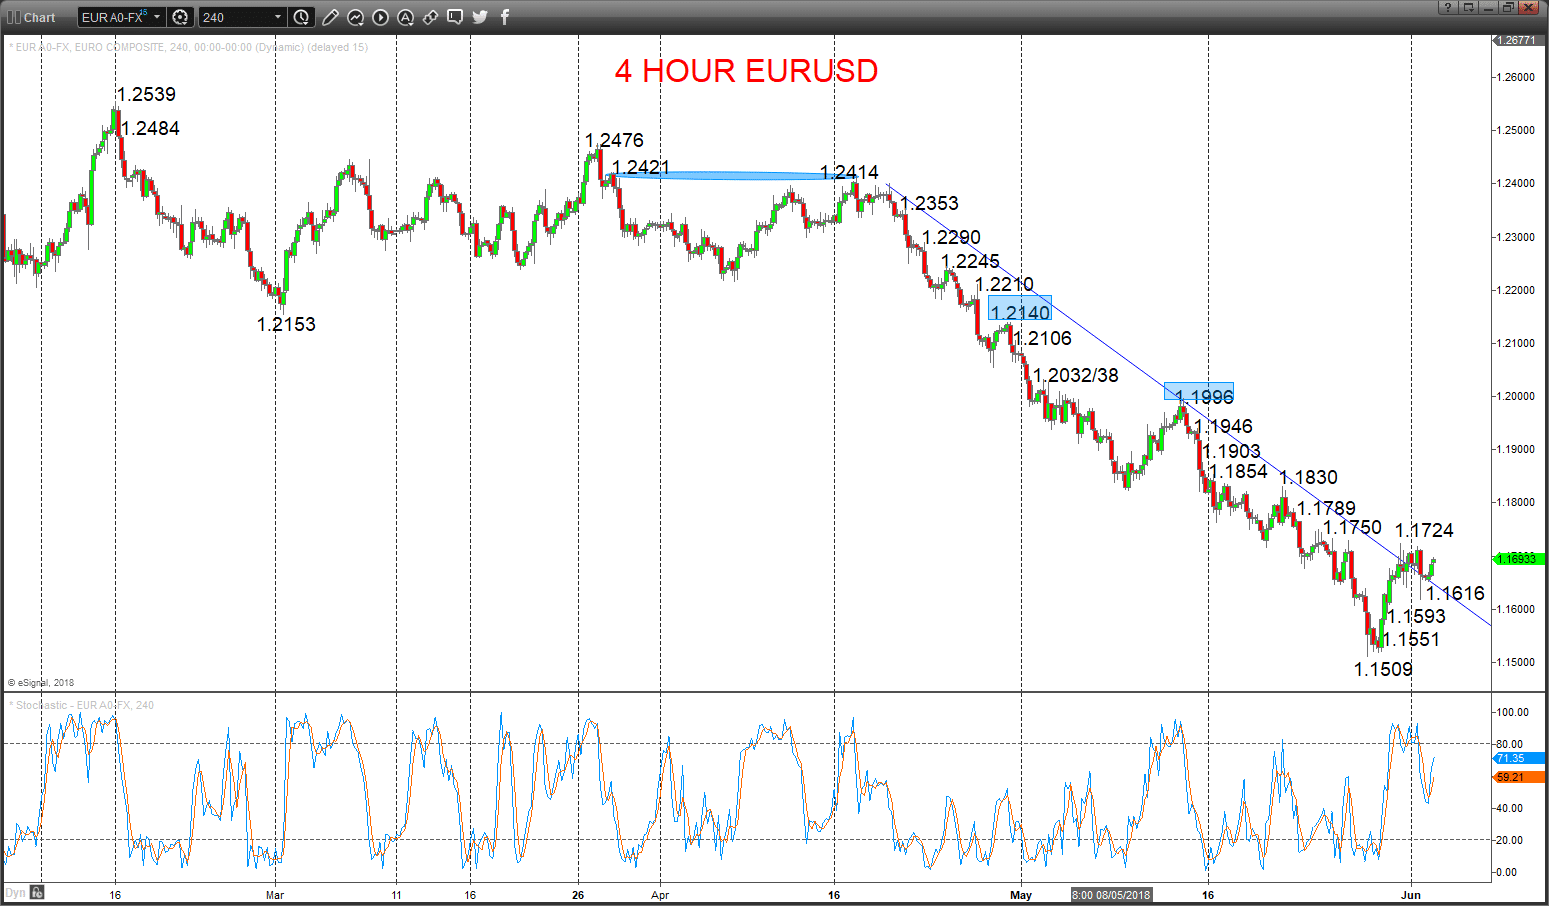
Task: Select the pencil drawing tools icon
Action: (330, 17)
